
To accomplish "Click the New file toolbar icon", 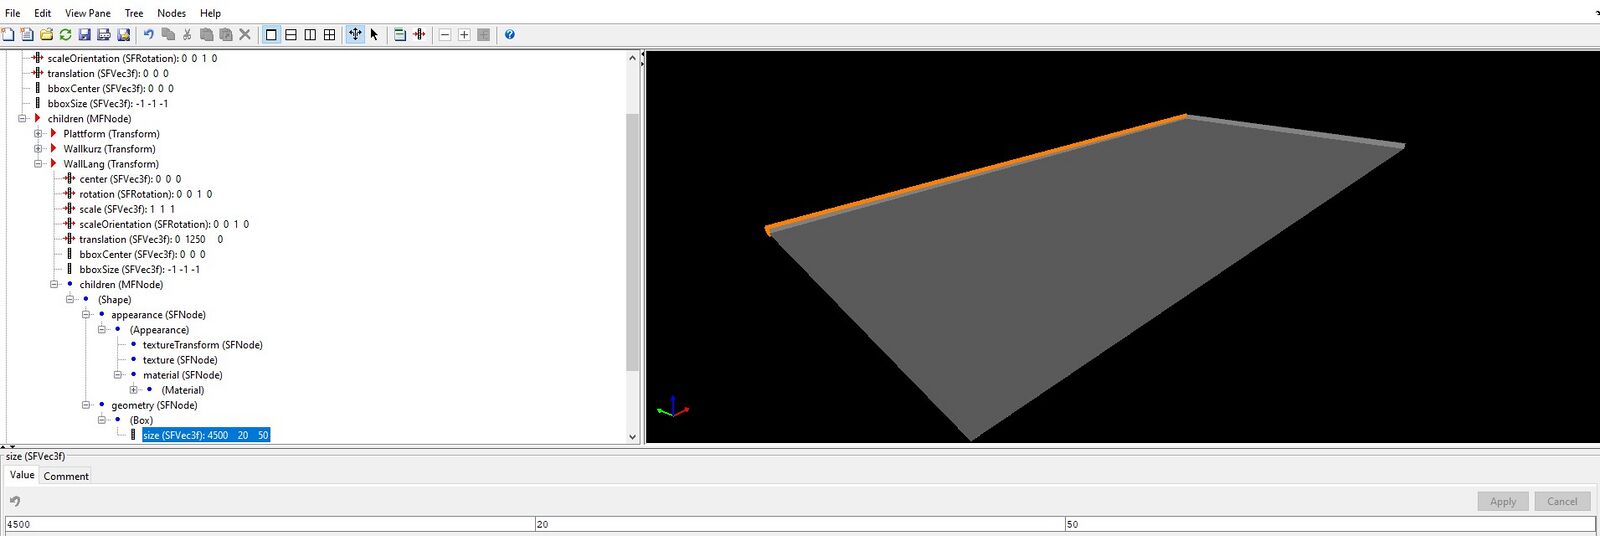I will pos(8,35).
